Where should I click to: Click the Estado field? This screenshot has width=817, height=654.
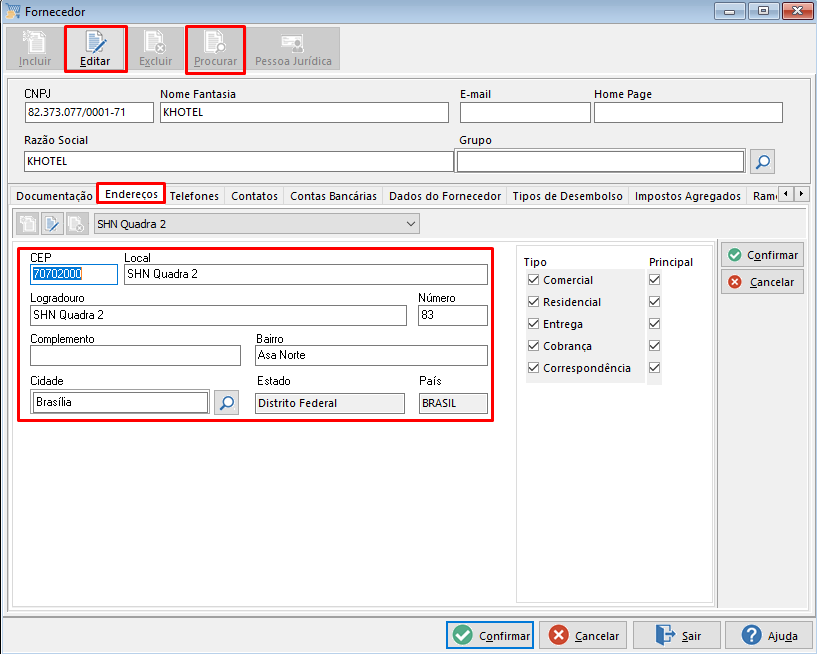(x=330, y=403)
